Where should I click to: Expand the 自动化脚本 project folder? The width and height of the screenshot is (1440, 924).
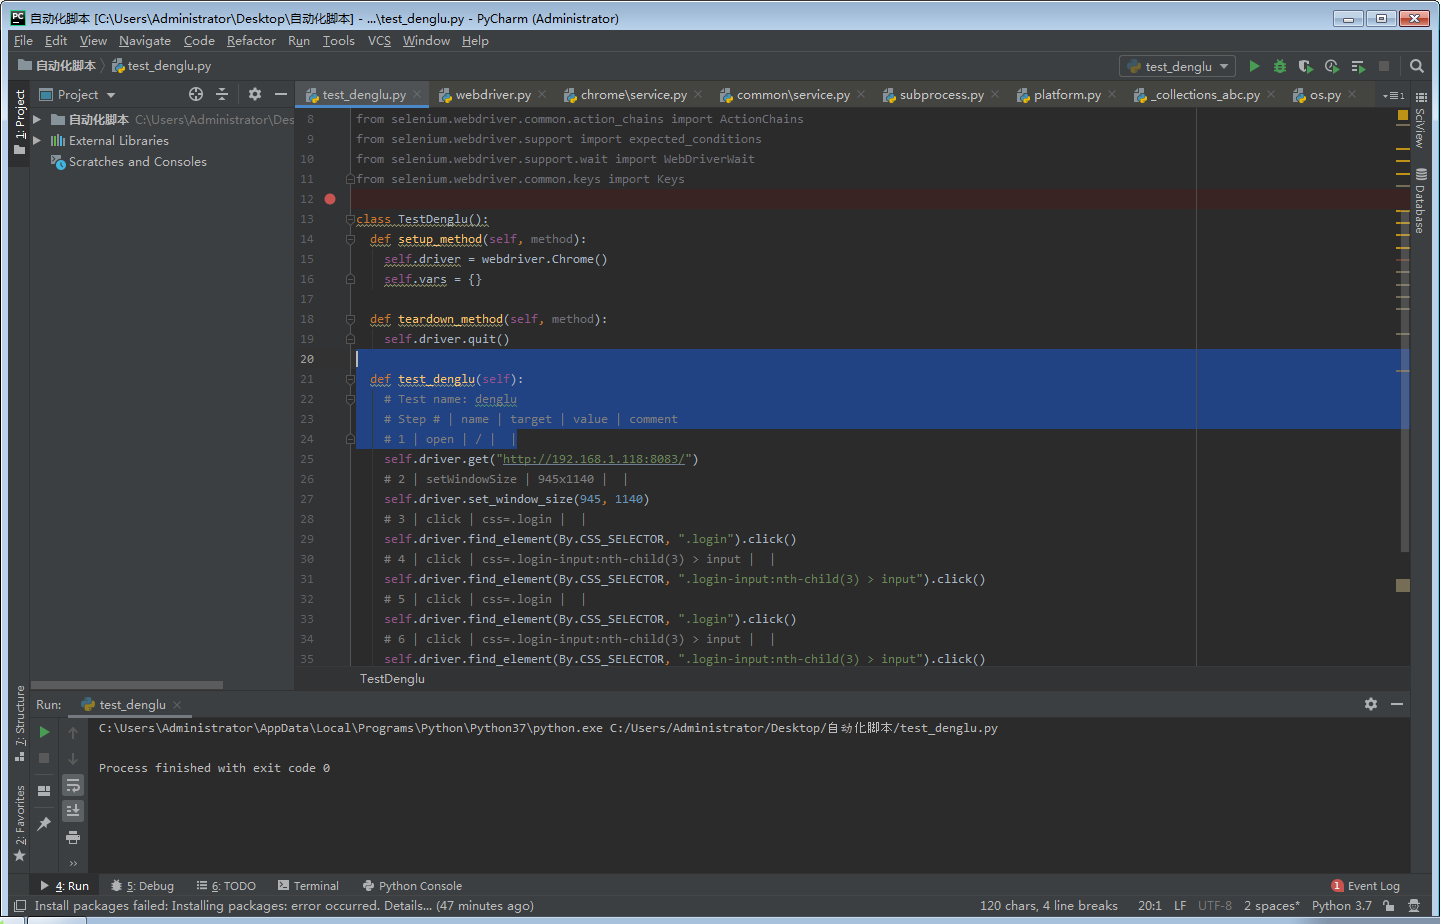tap(37, 119)
